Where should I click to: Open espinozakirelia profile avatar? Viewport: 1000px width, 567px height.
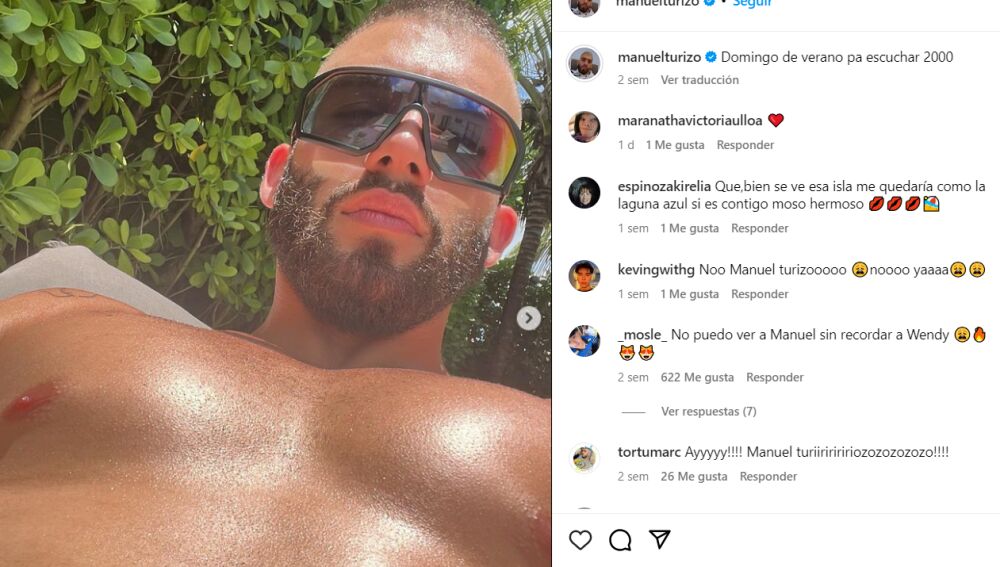coord(584,193)
